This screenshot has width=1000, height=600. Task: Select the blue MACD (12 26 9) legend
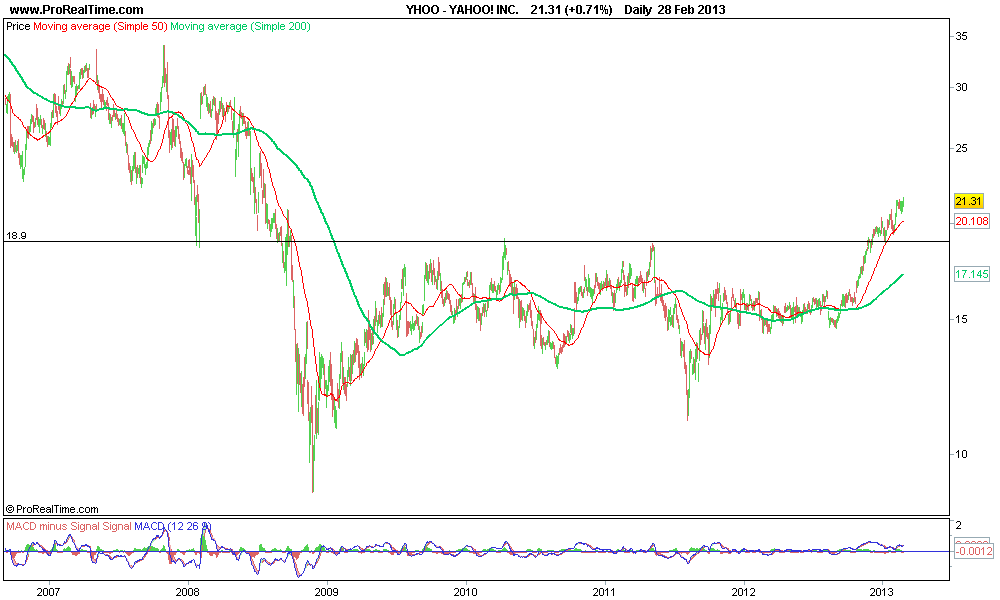[x=172, y=526]
